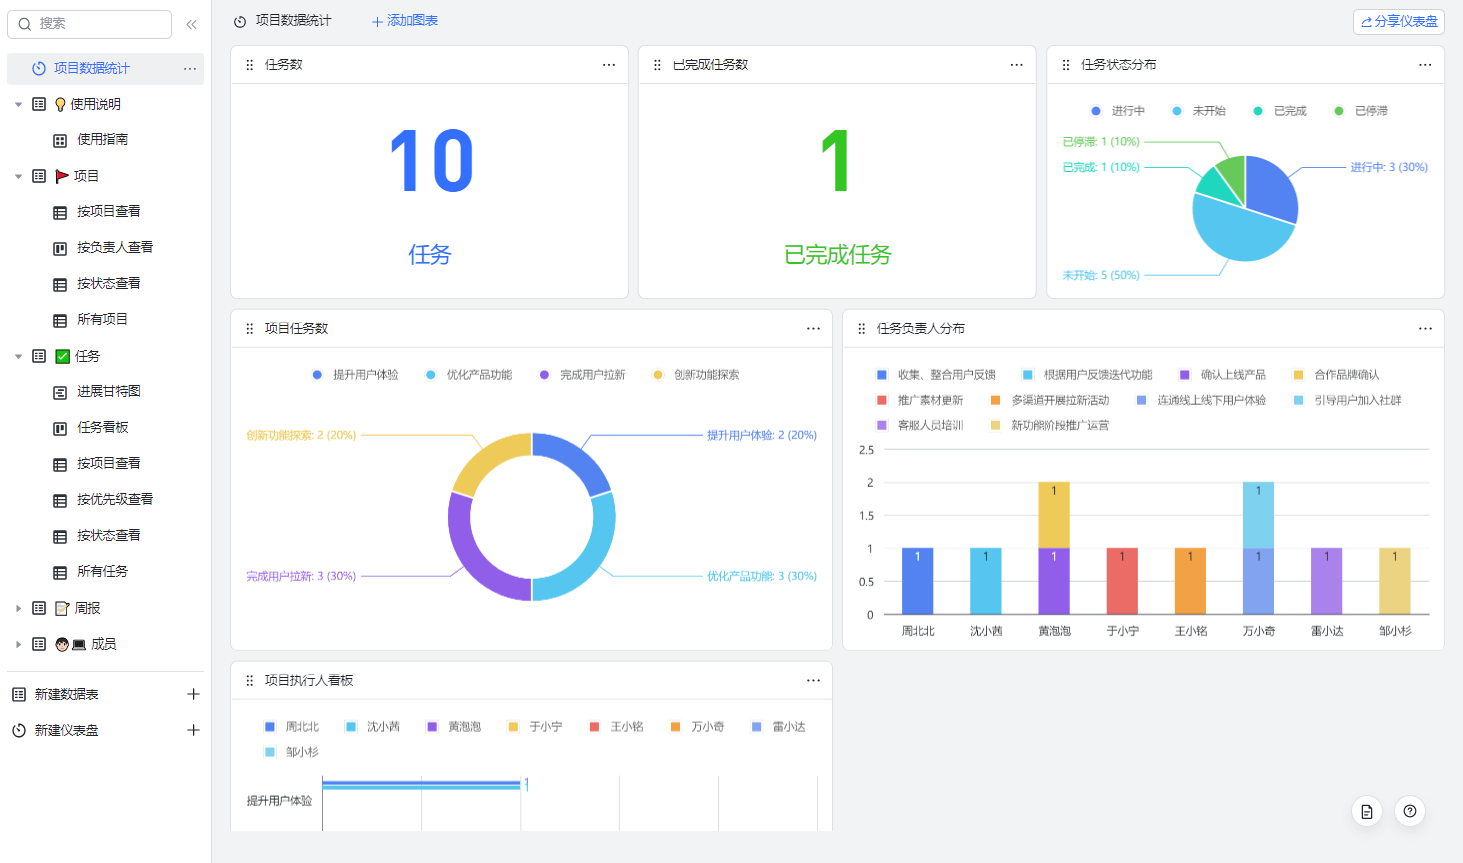Open the document icon button at bottom right
The width and height of the screenshot is (1463, 863).
tap(1366, 811)
